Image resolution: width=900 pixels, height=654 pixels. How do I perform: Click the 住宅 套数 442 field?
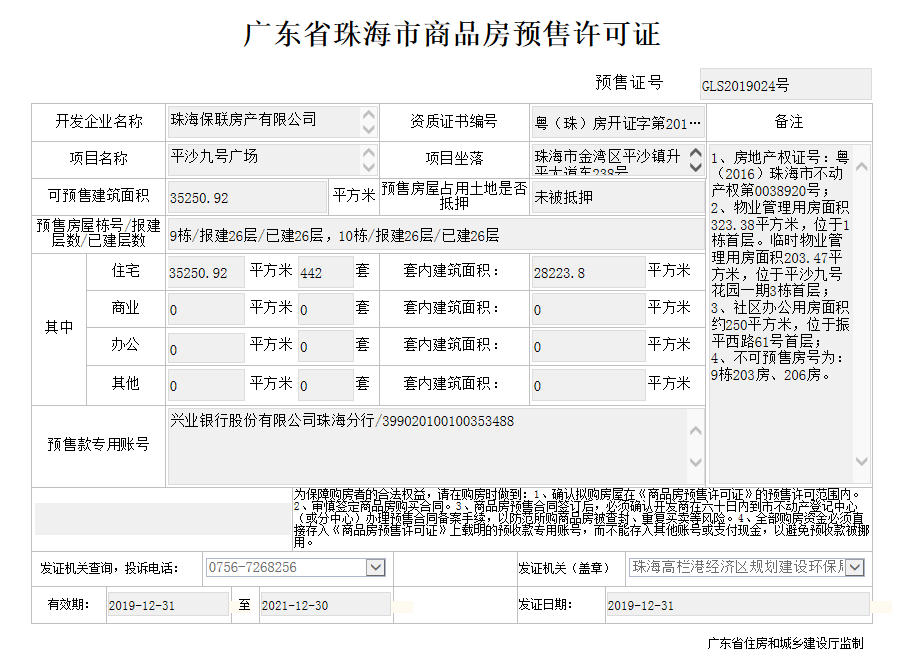coord(324,272)
